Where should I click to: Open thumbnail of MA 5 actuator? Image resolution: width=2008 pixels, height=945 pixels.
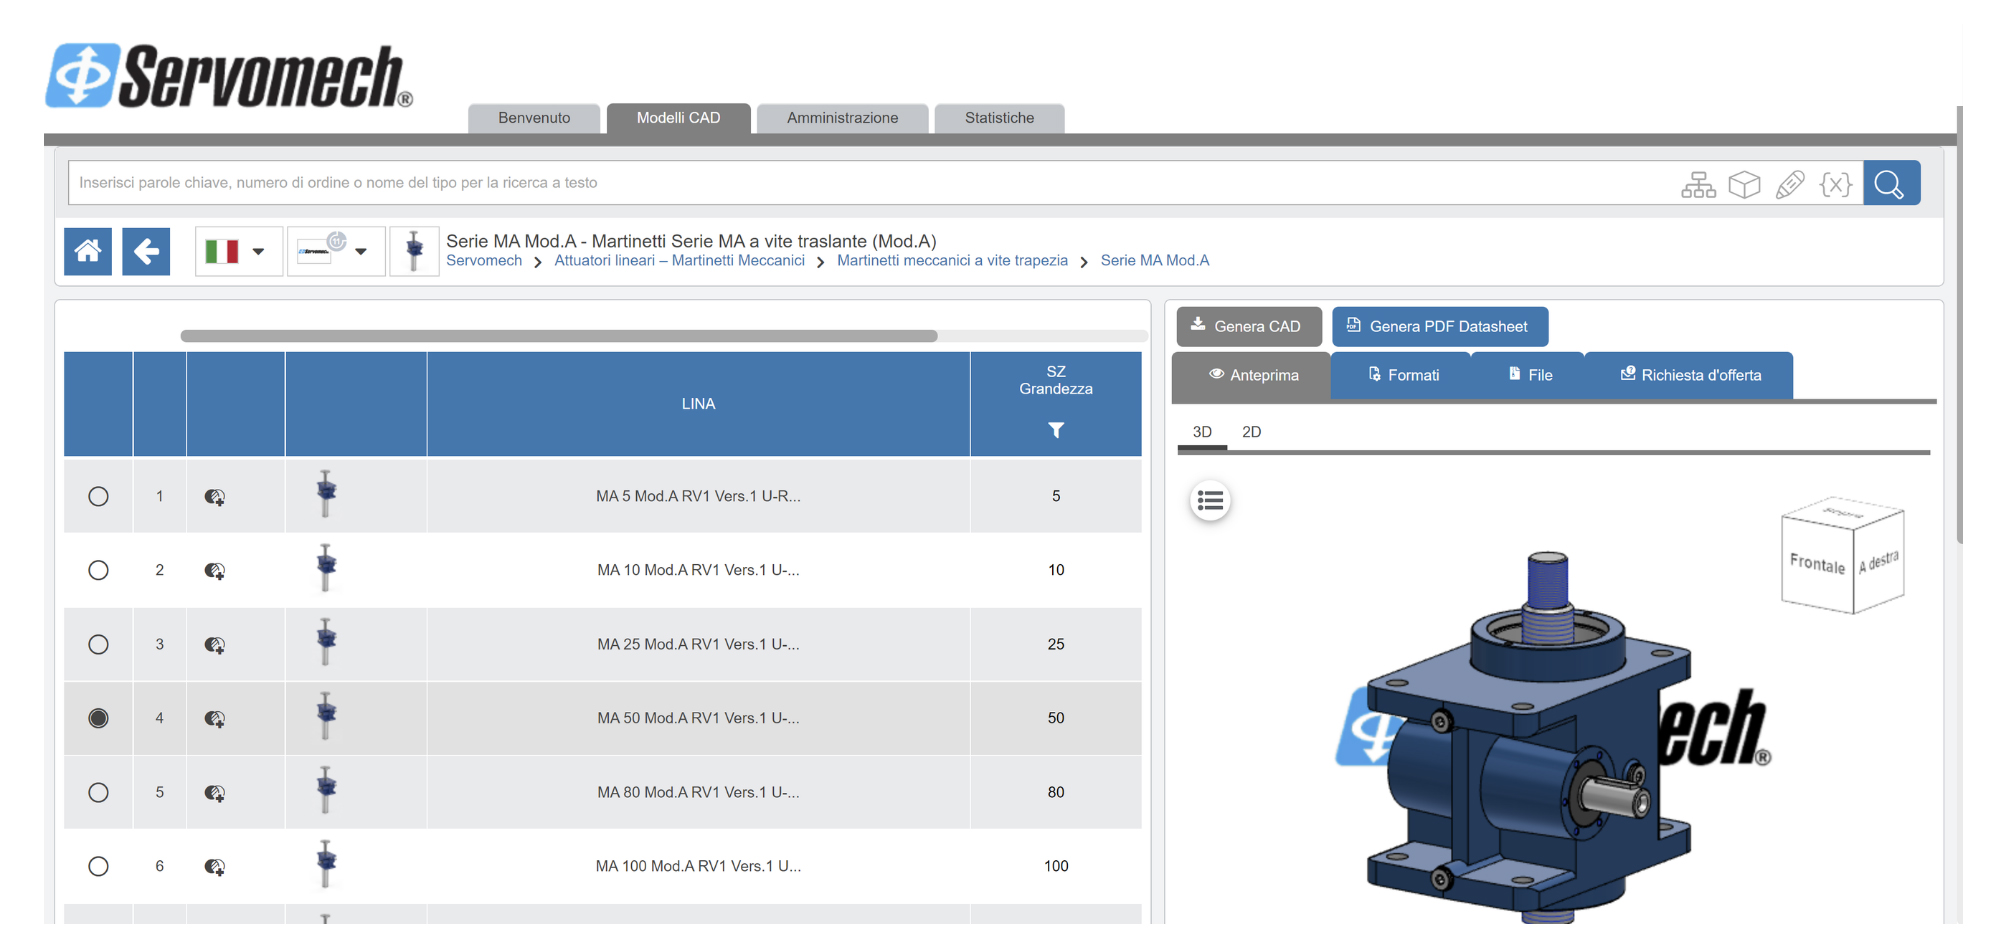(326, 494)
